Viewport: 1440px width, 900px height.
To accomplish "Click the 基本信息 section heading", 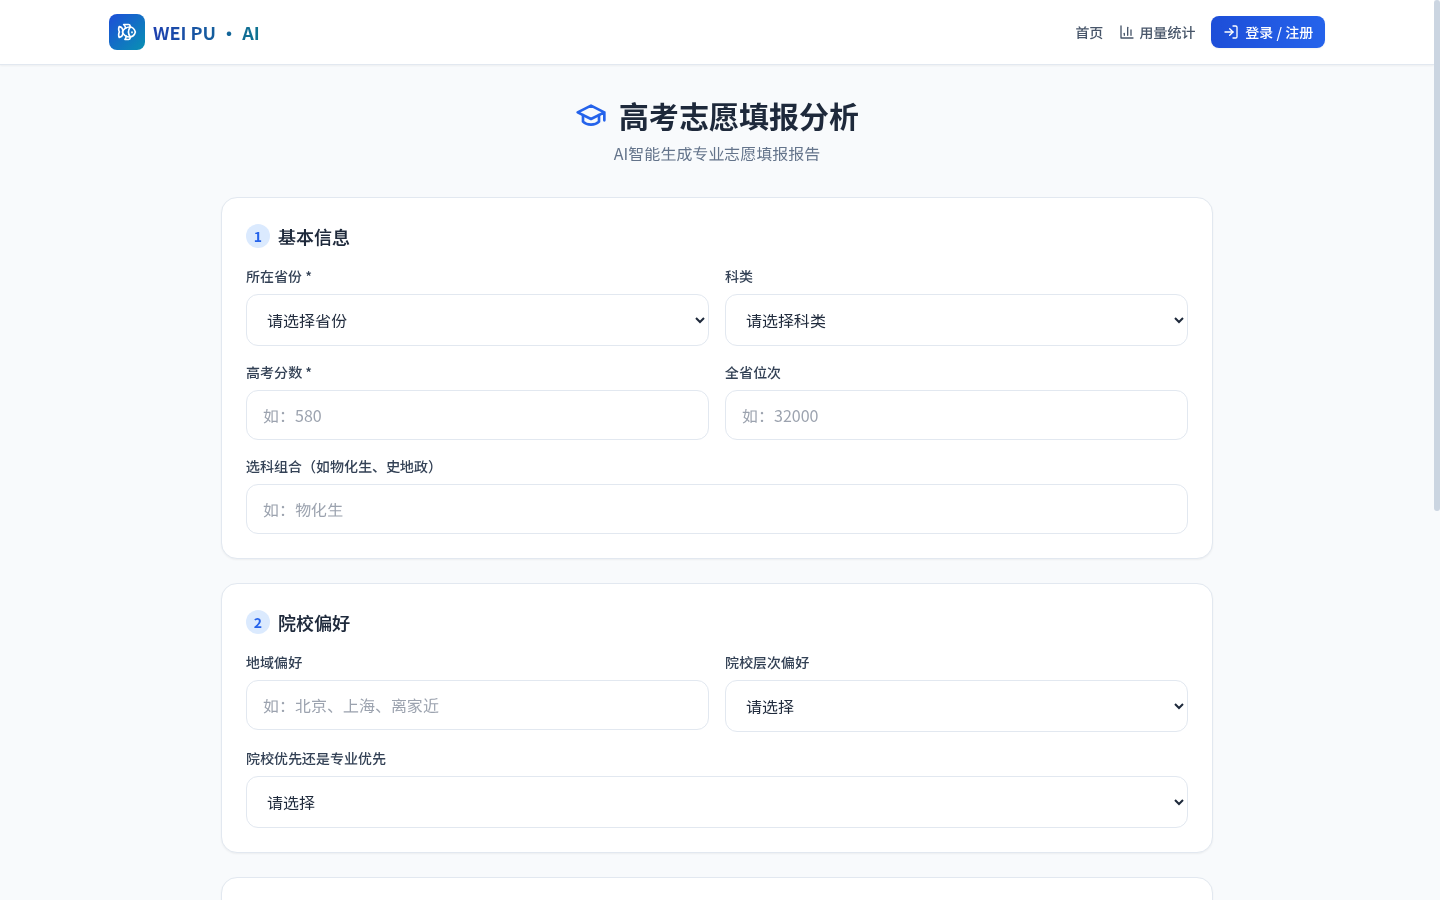I will [x=314, y=237].
